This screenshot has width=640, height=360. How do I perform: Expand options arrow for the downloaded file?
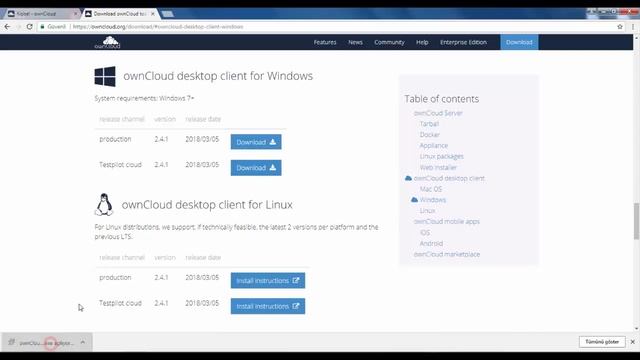coord(83,342)
